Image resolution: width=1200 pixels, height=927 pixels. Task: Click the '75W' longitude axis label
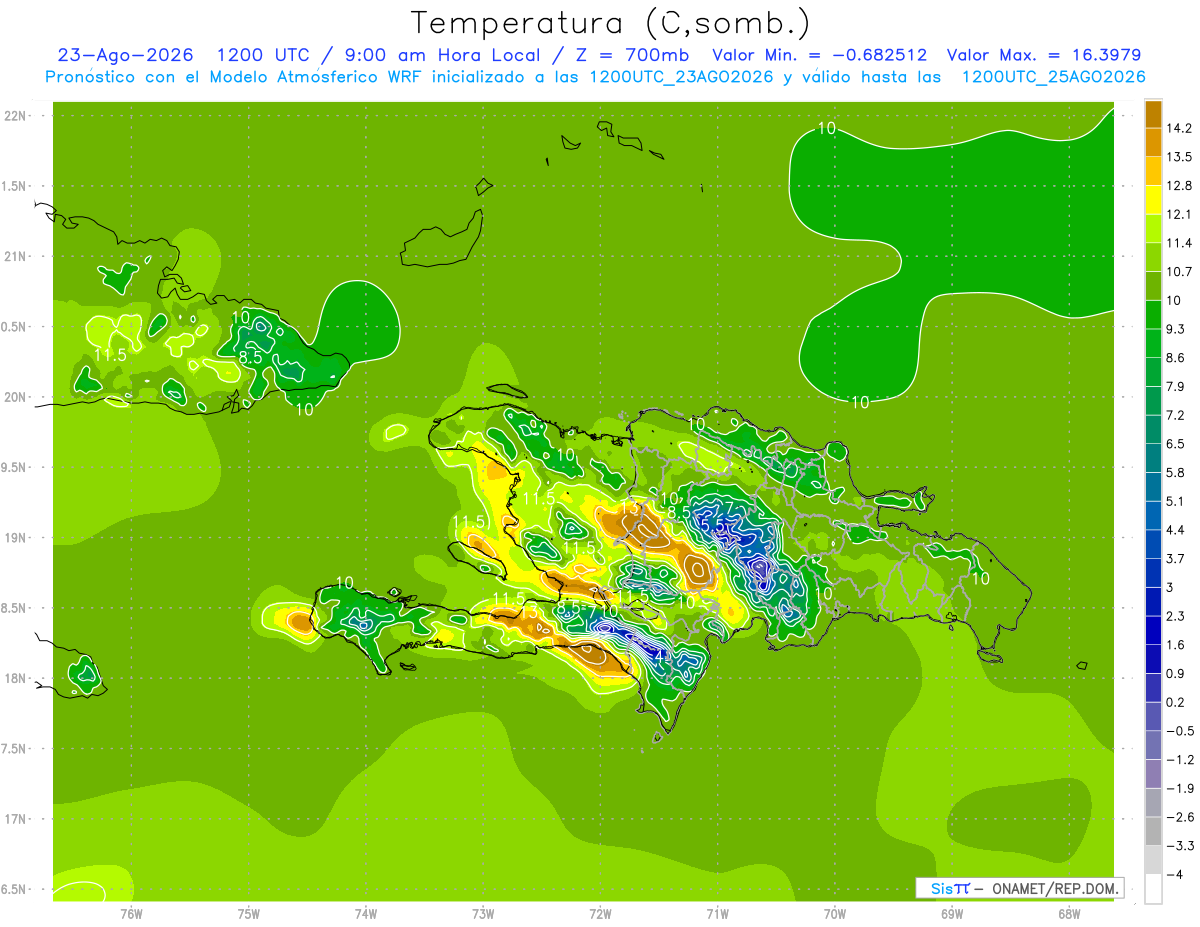(249, 913)
